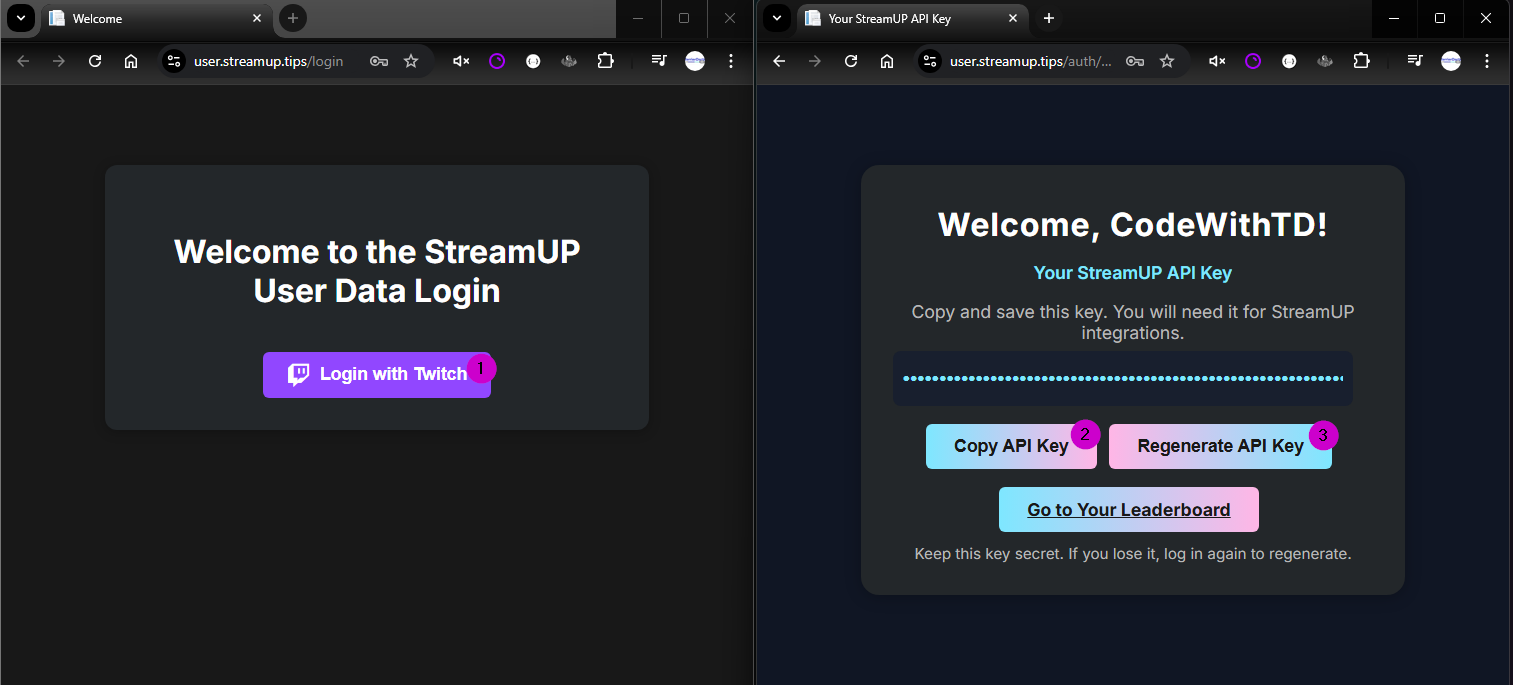Open the tab list dropdown in right window
The image size is (1513, 685).
tap(776, 18)
